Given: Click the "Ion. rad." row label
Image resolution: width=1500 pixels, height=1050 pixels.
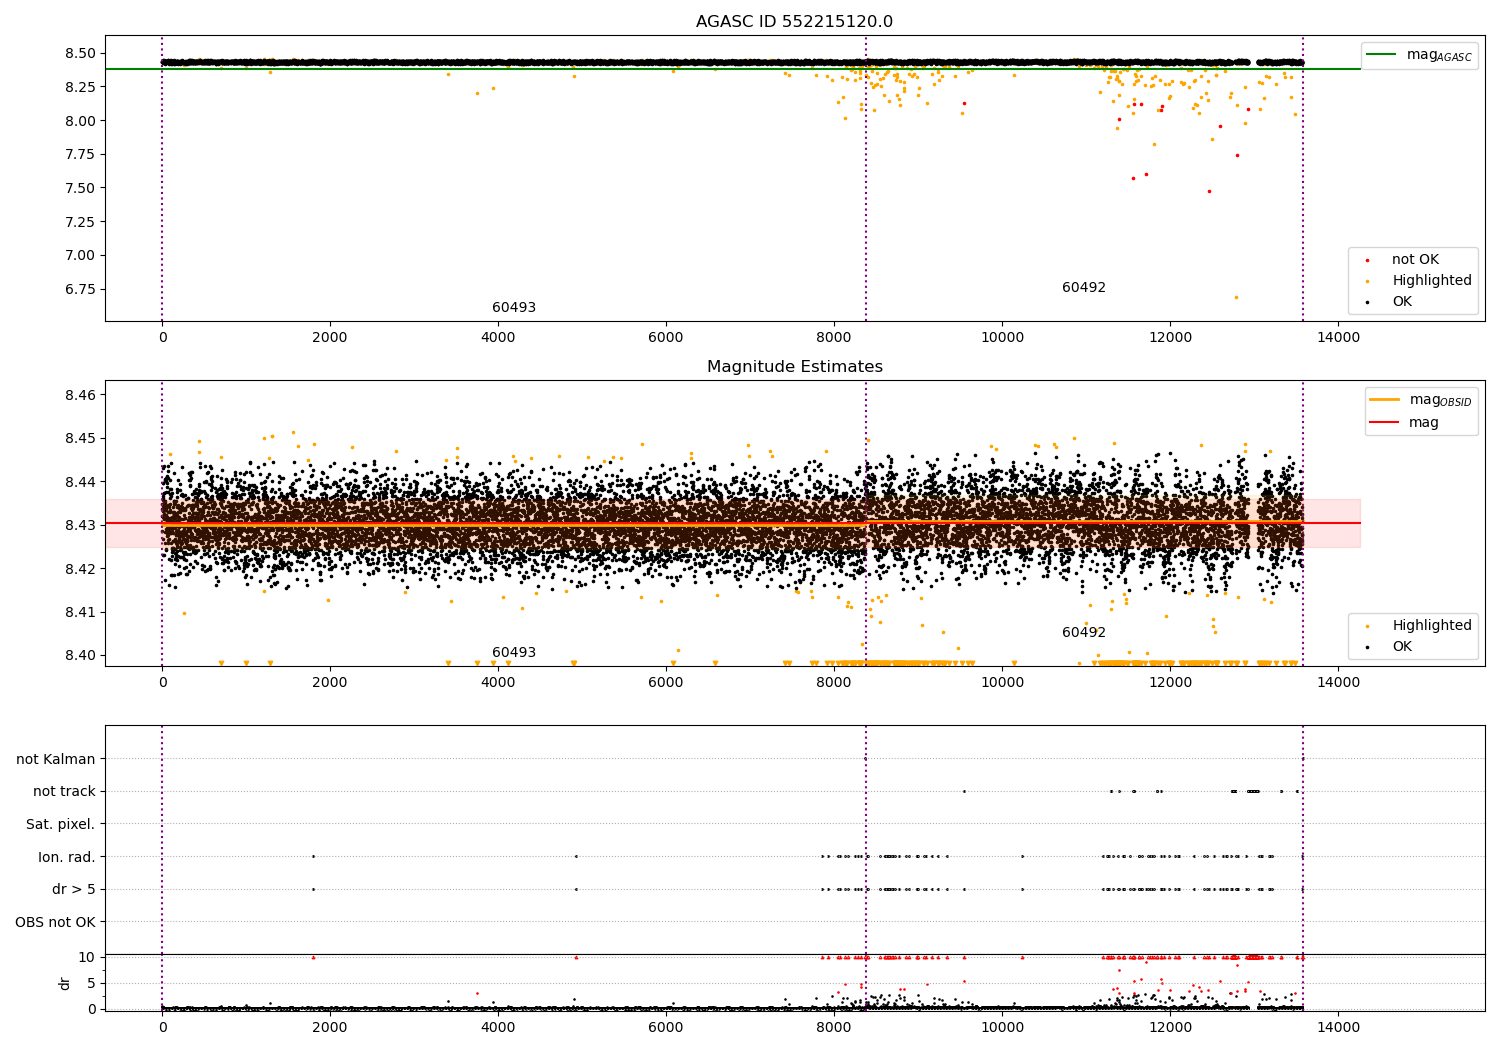Looking at the screenshot, I should point(67,857).
